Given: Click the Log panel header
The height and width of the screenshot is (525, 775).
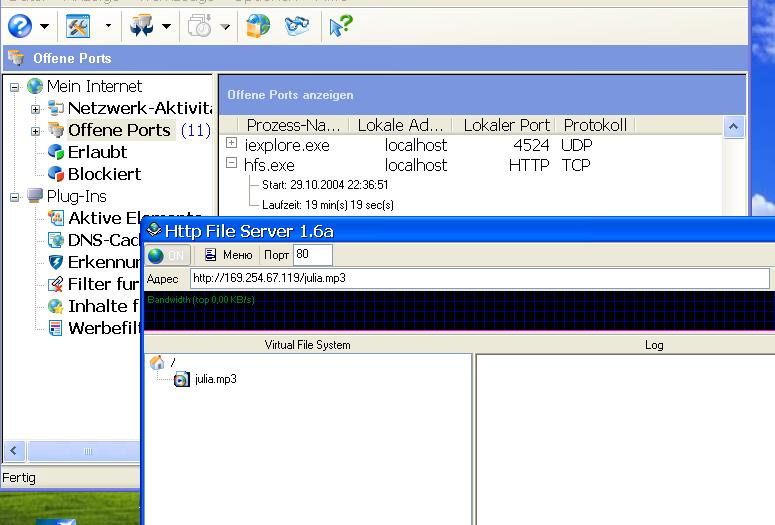Looking at the screenshot, I should pyautogui.click(x=654, y=345).
